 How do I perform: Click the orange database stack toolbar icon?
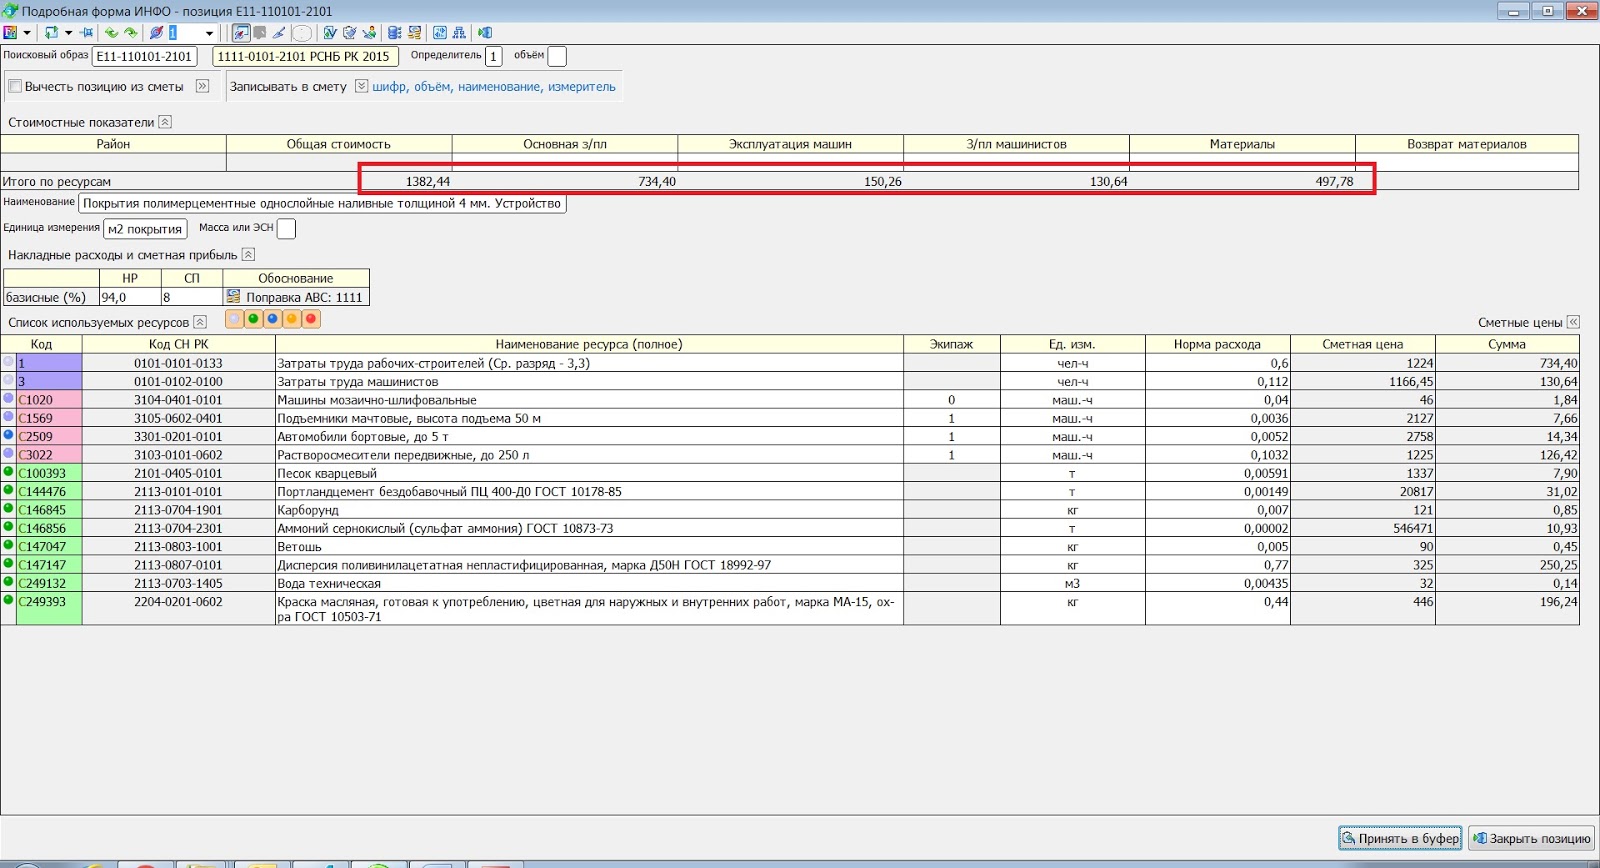(x=414, y=33)
